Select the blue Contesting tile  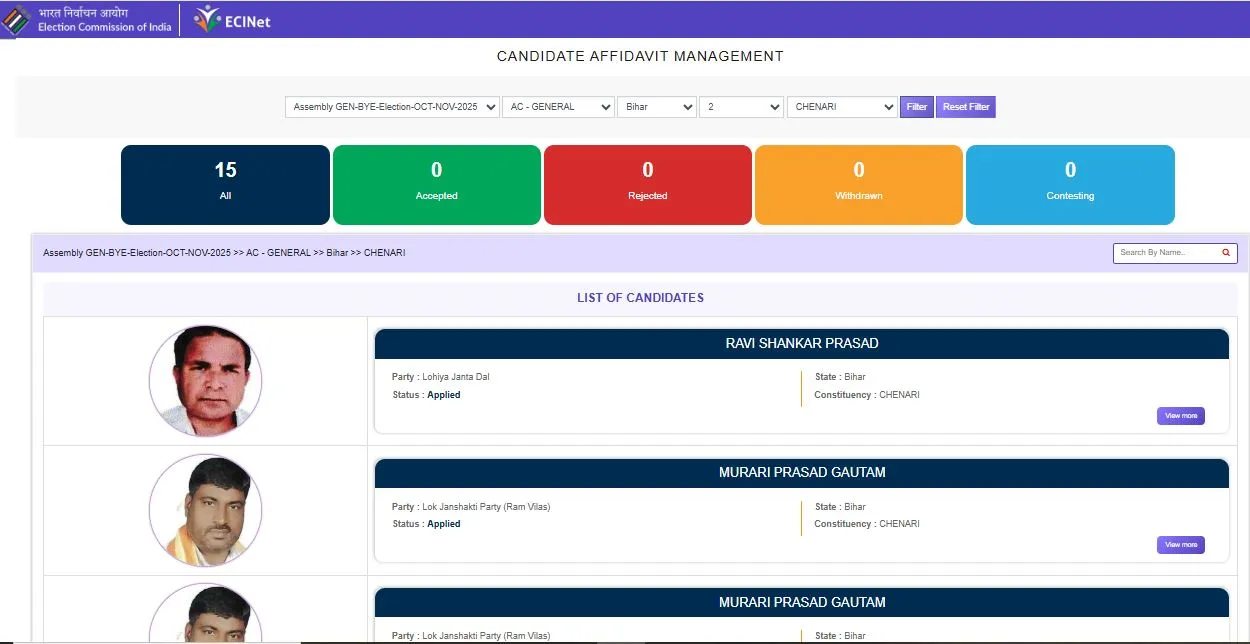pyautogui.click(x=1070, y=184)
